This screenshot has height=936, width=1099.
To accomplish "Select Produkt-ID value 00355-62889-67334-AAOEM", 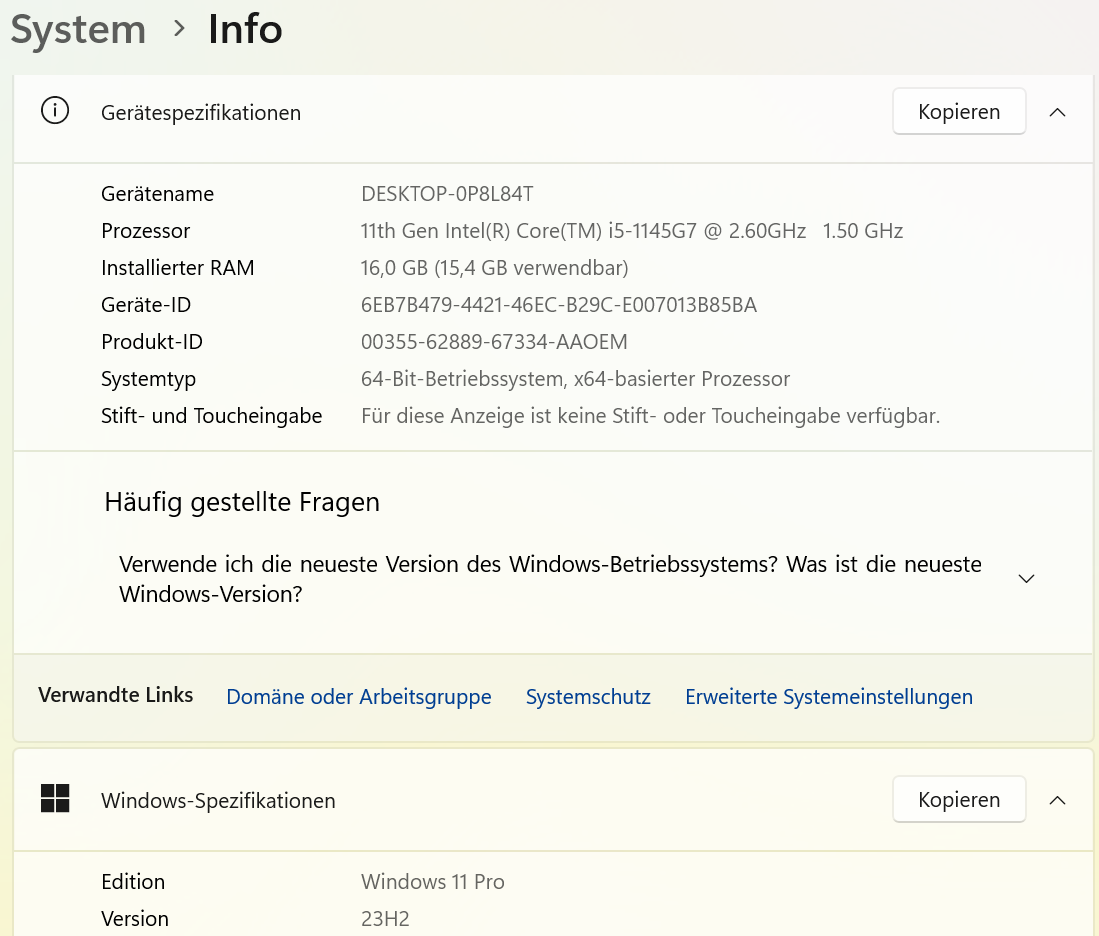I will 494,342.
